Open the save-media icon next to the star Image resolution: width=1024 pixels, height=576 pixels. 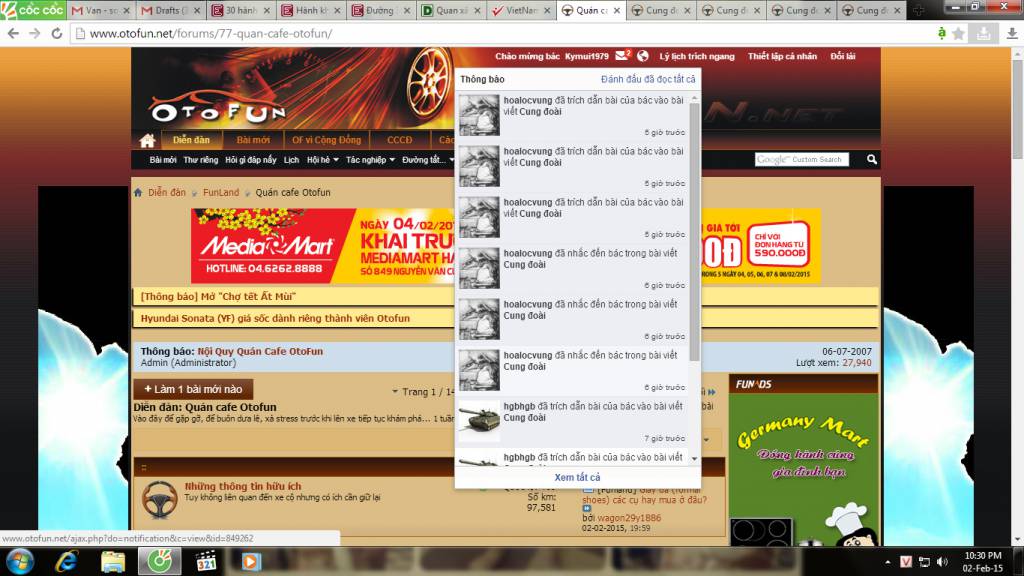pyautogui.click(x=983, y=33)
